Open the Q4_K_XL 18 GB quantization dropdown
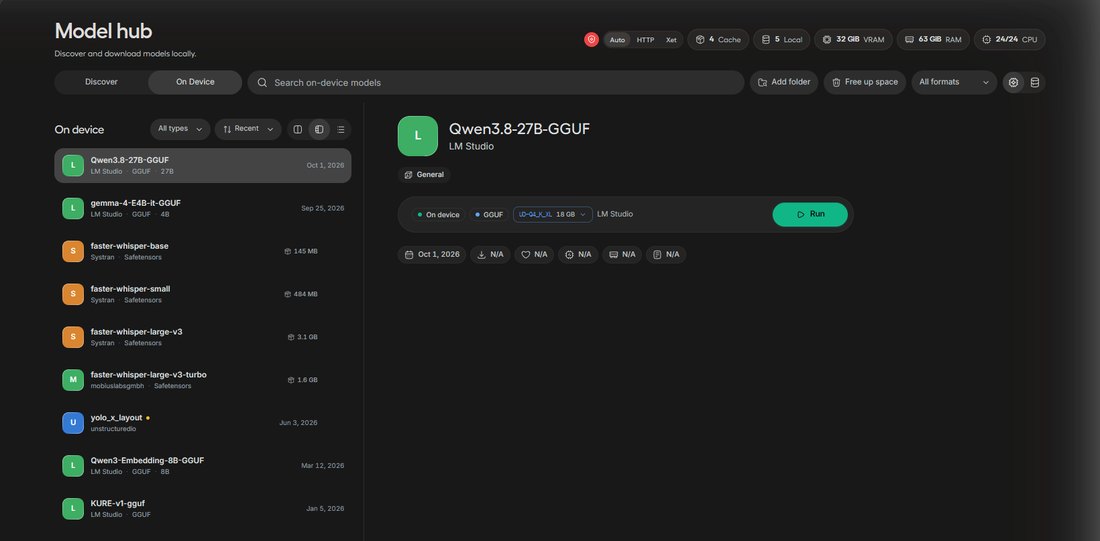 pos(553,215)
